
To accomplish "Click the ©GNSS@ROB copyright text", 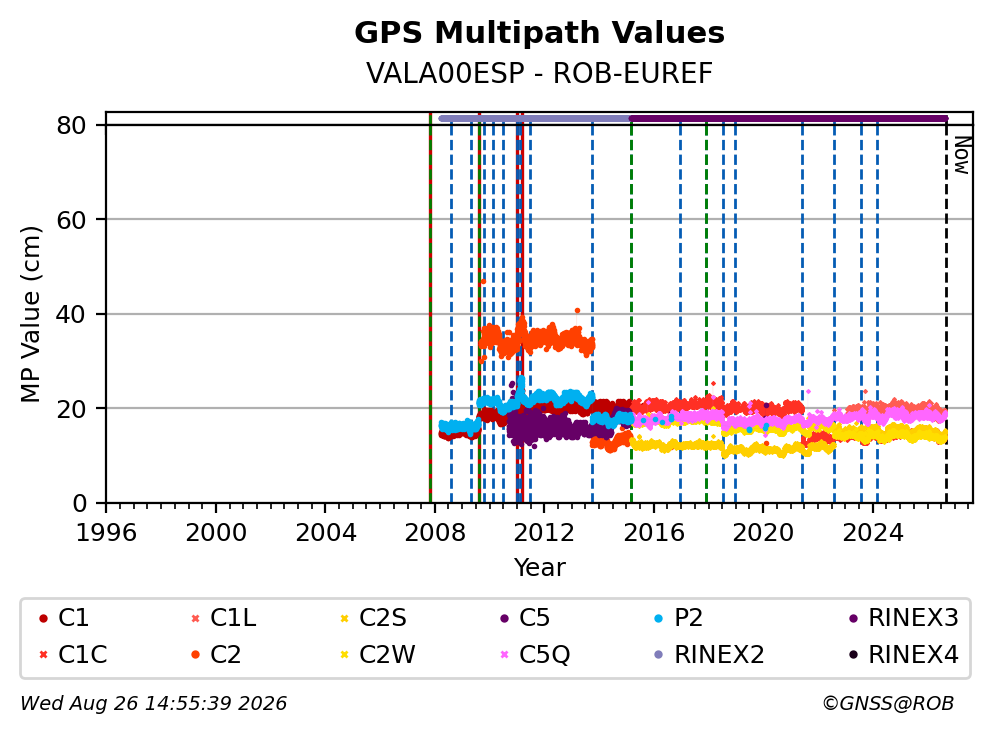I will tap(888, 703).
